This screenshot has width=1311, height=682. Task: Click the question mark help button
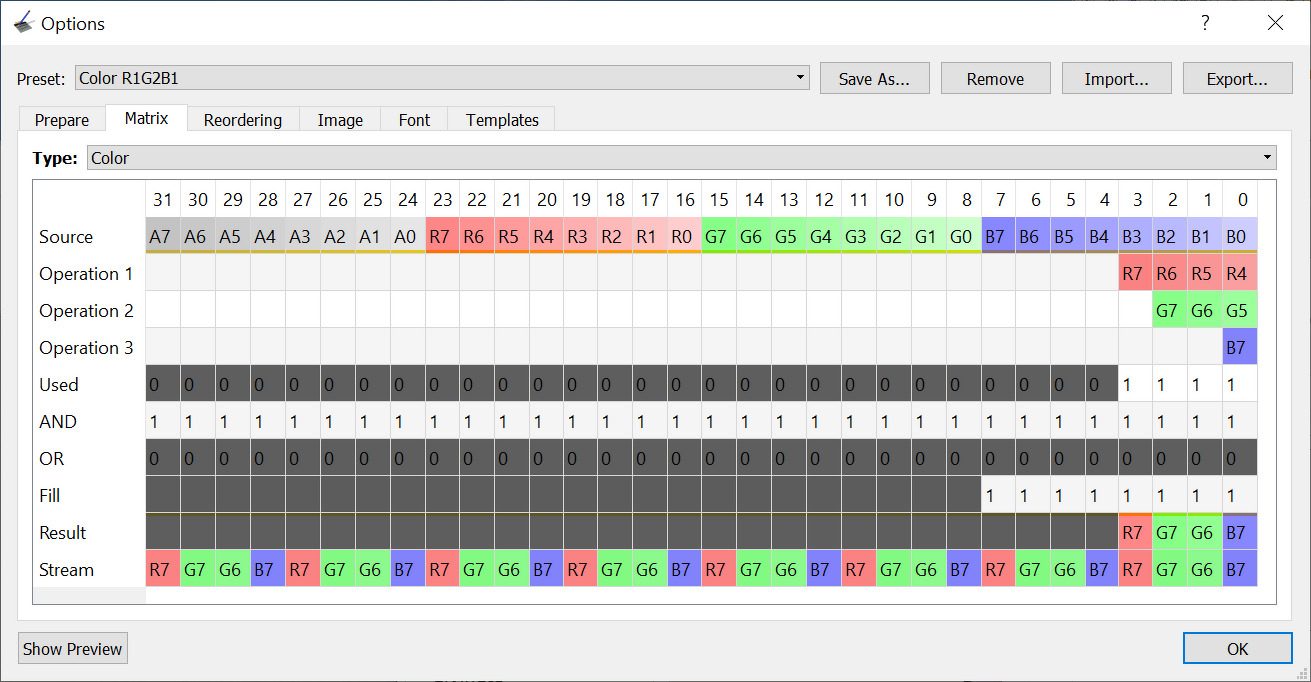tap(1206, 22)
